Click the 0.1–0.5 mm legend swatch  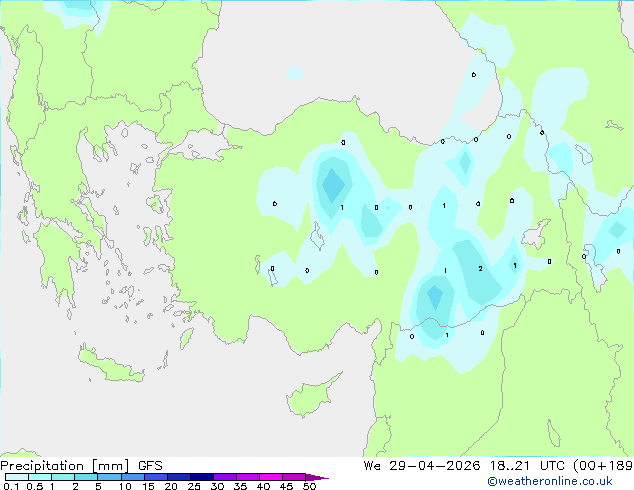(17, 477)
